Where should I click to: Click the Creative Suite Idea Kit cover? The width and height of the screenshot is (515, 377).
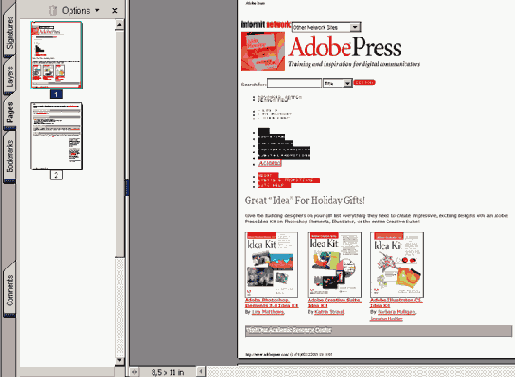(334, 265)
